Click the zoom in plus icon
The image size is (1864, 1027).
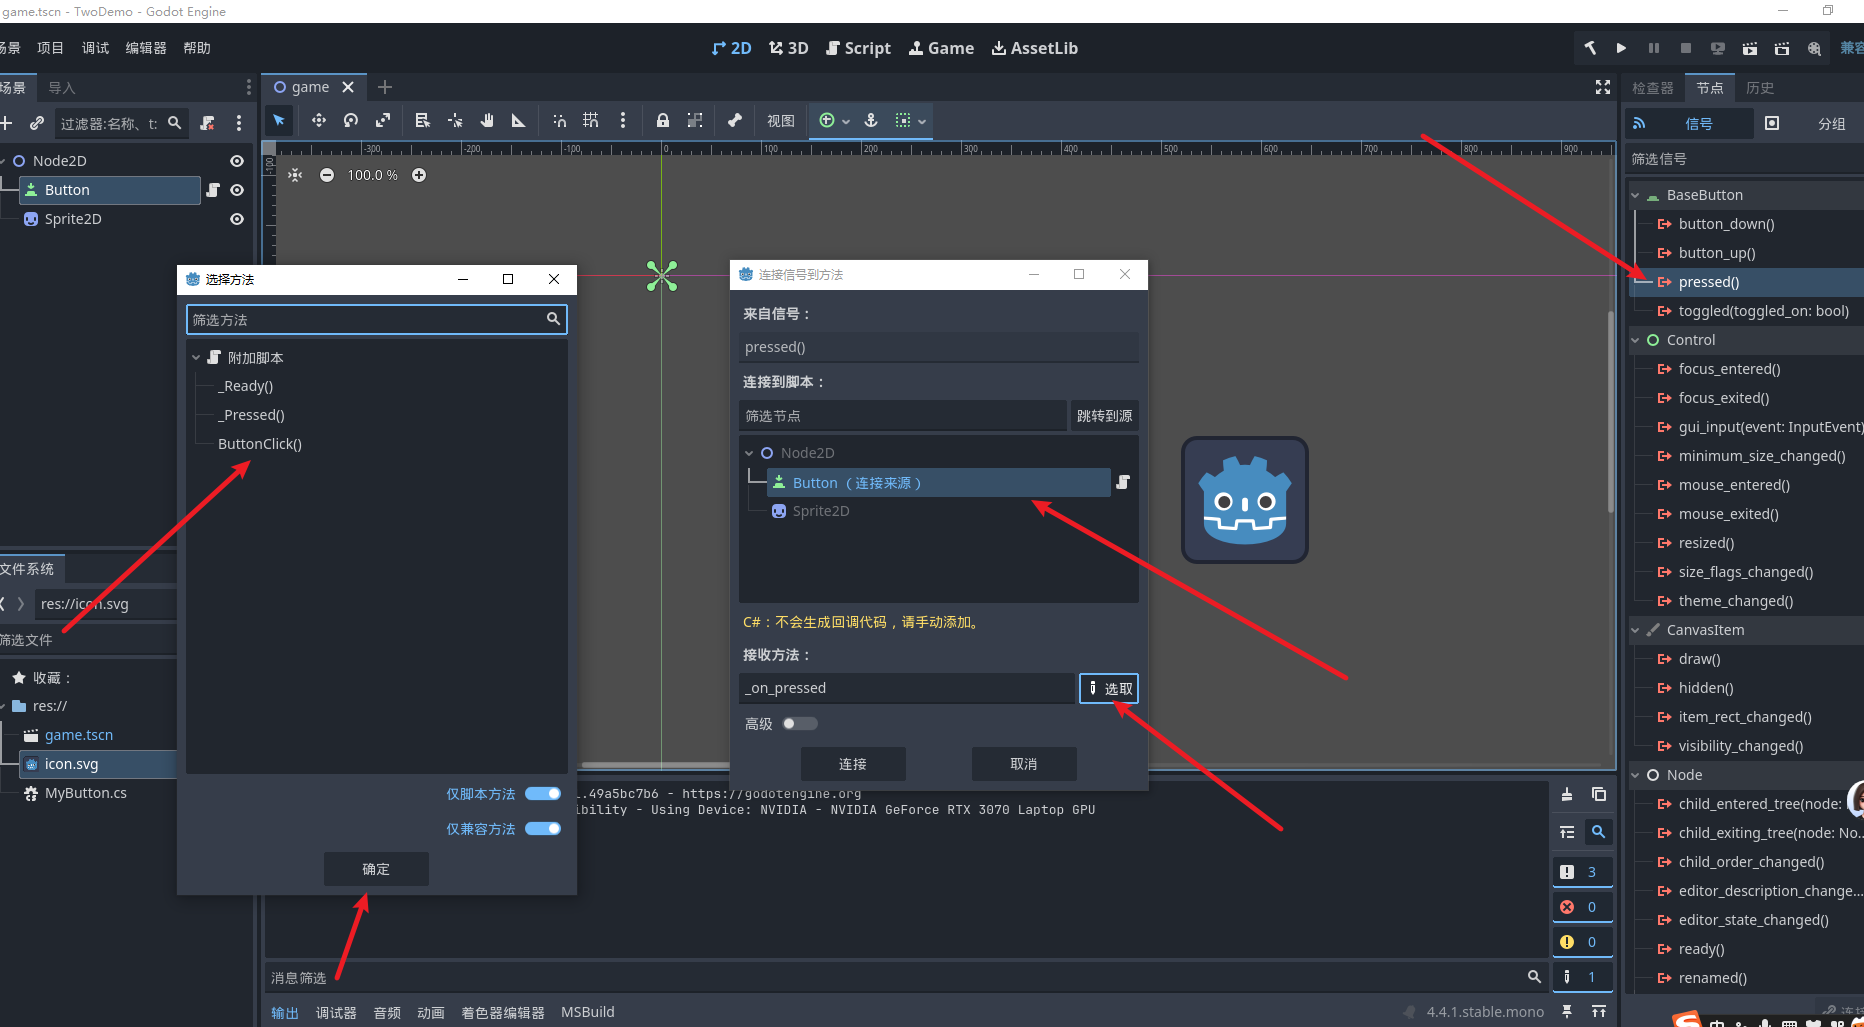pyautogui.click(x=419, y=175)
